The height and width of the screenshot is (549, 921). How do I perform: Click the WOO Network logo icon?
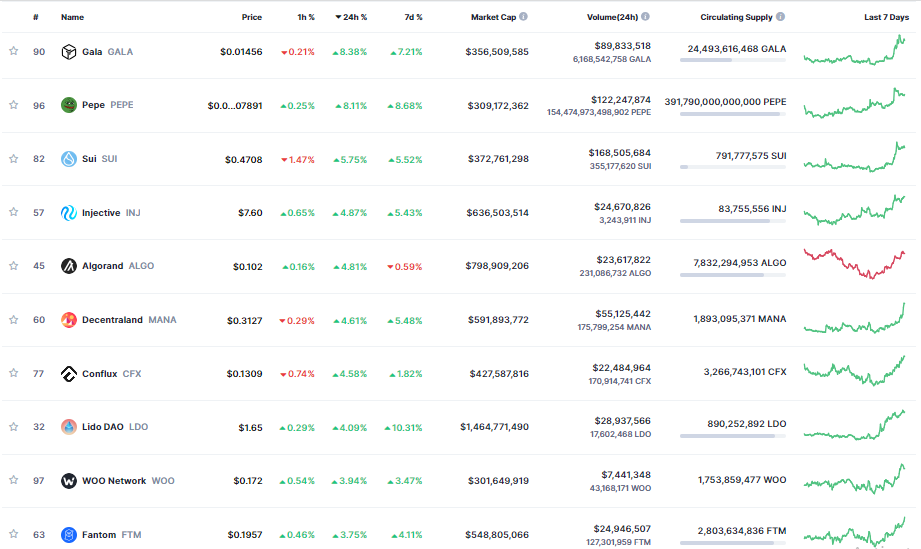(69, 481)
